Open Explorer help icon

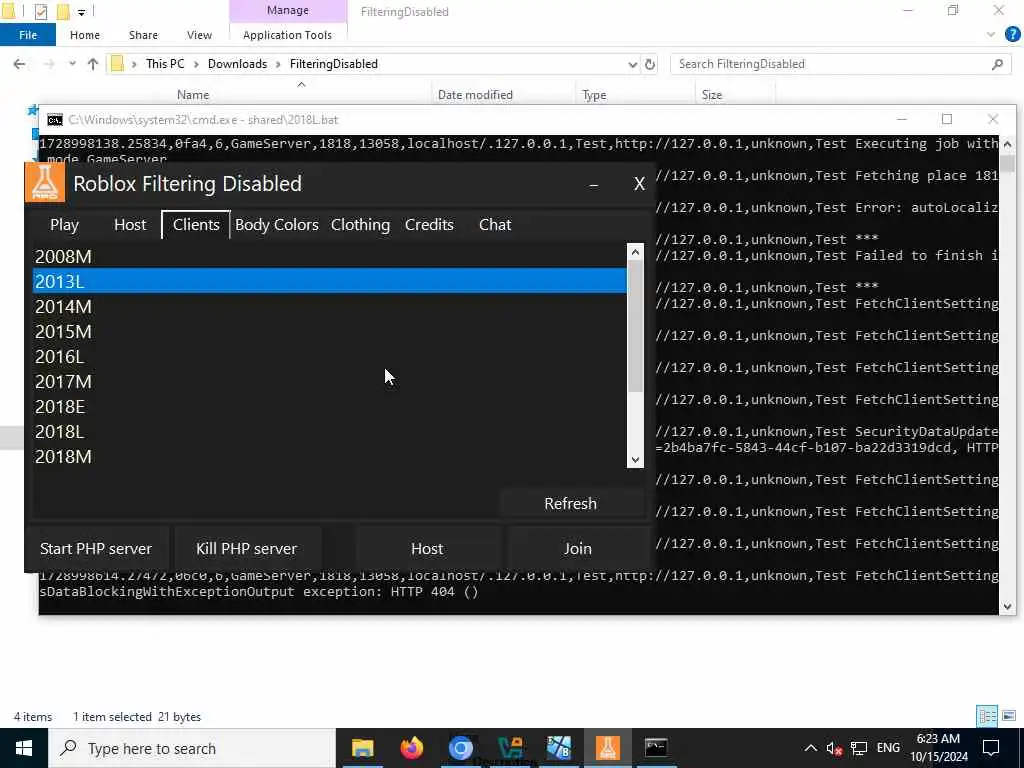(1012, 35)
